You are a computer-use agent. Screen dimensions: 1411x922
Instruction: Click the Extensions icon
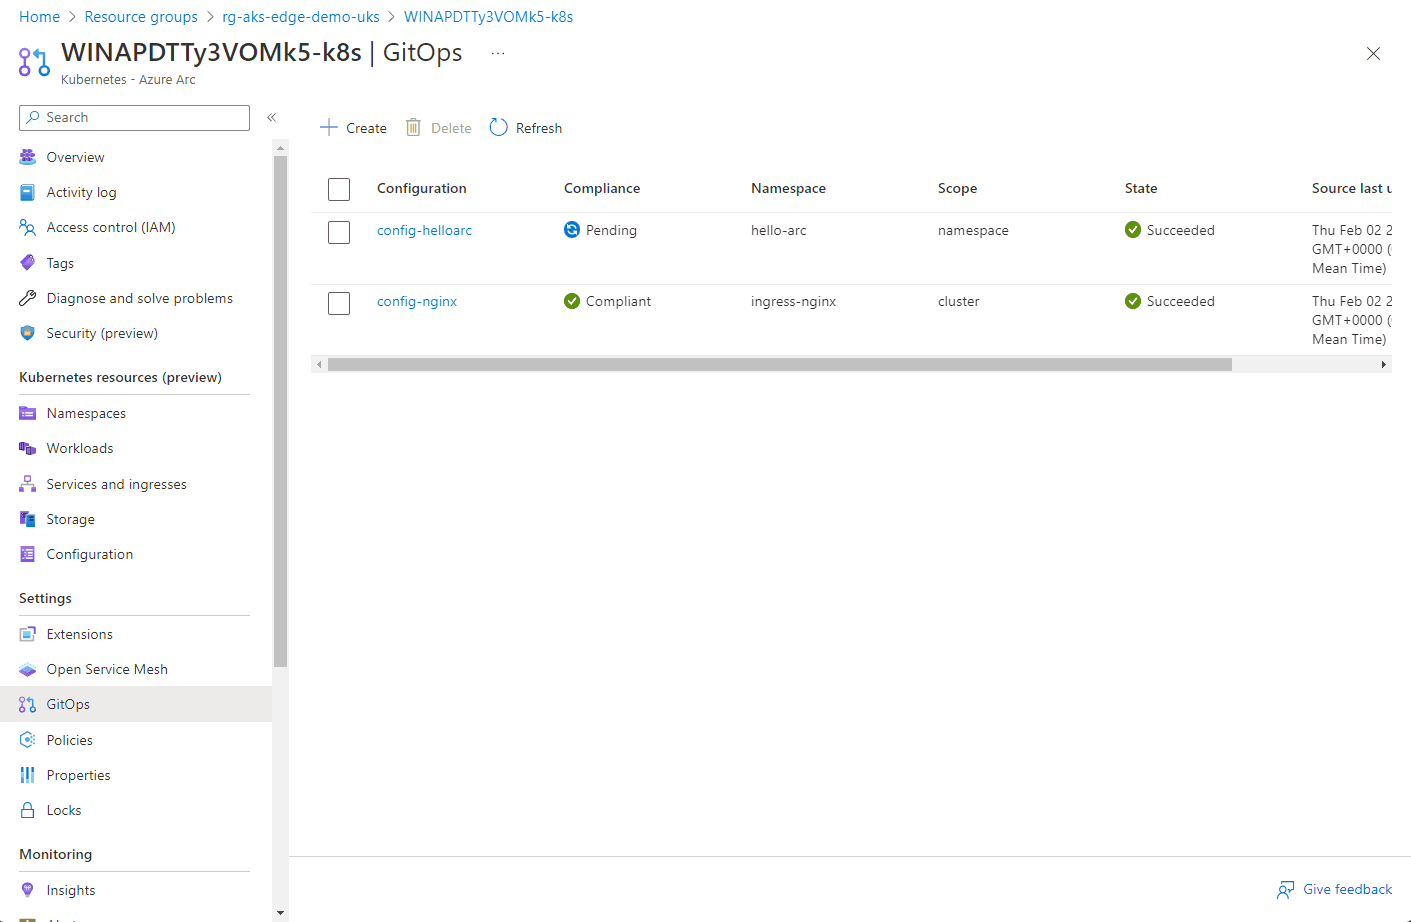27,634
